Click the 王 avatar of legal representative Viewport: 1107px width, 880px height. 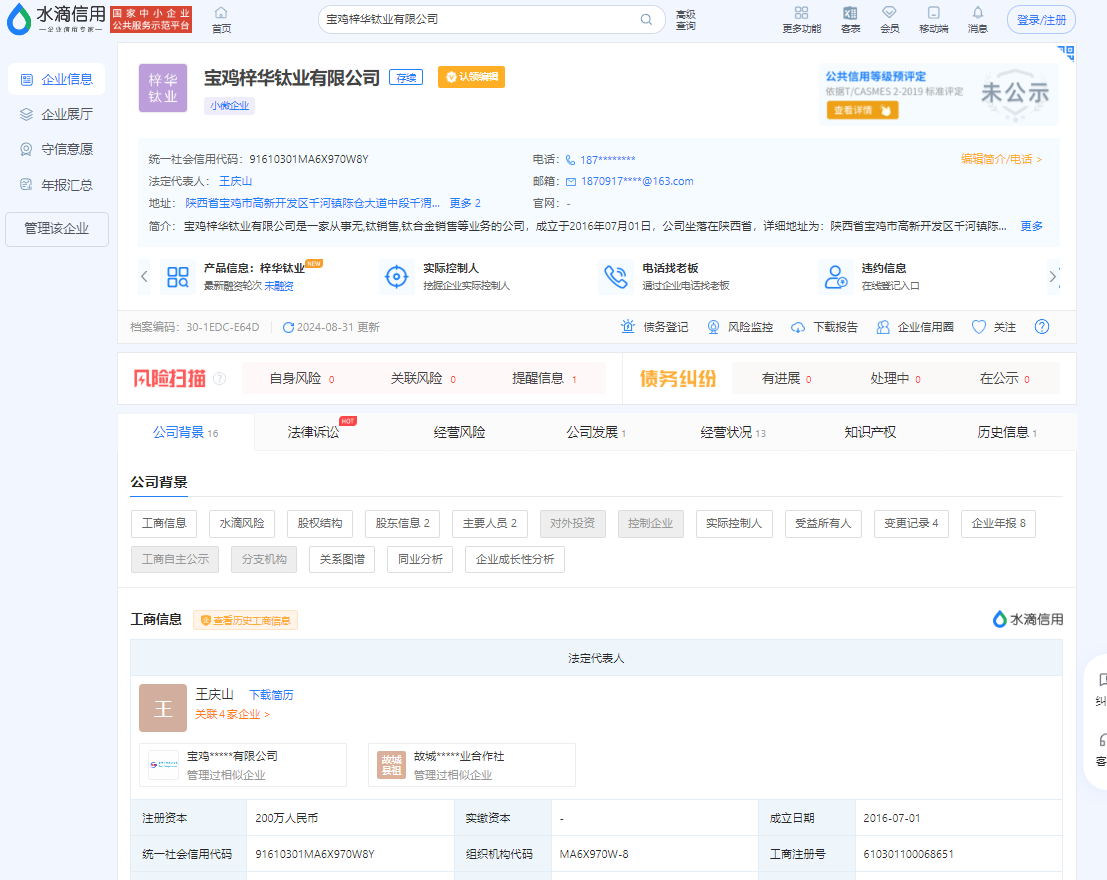[163, 708]
